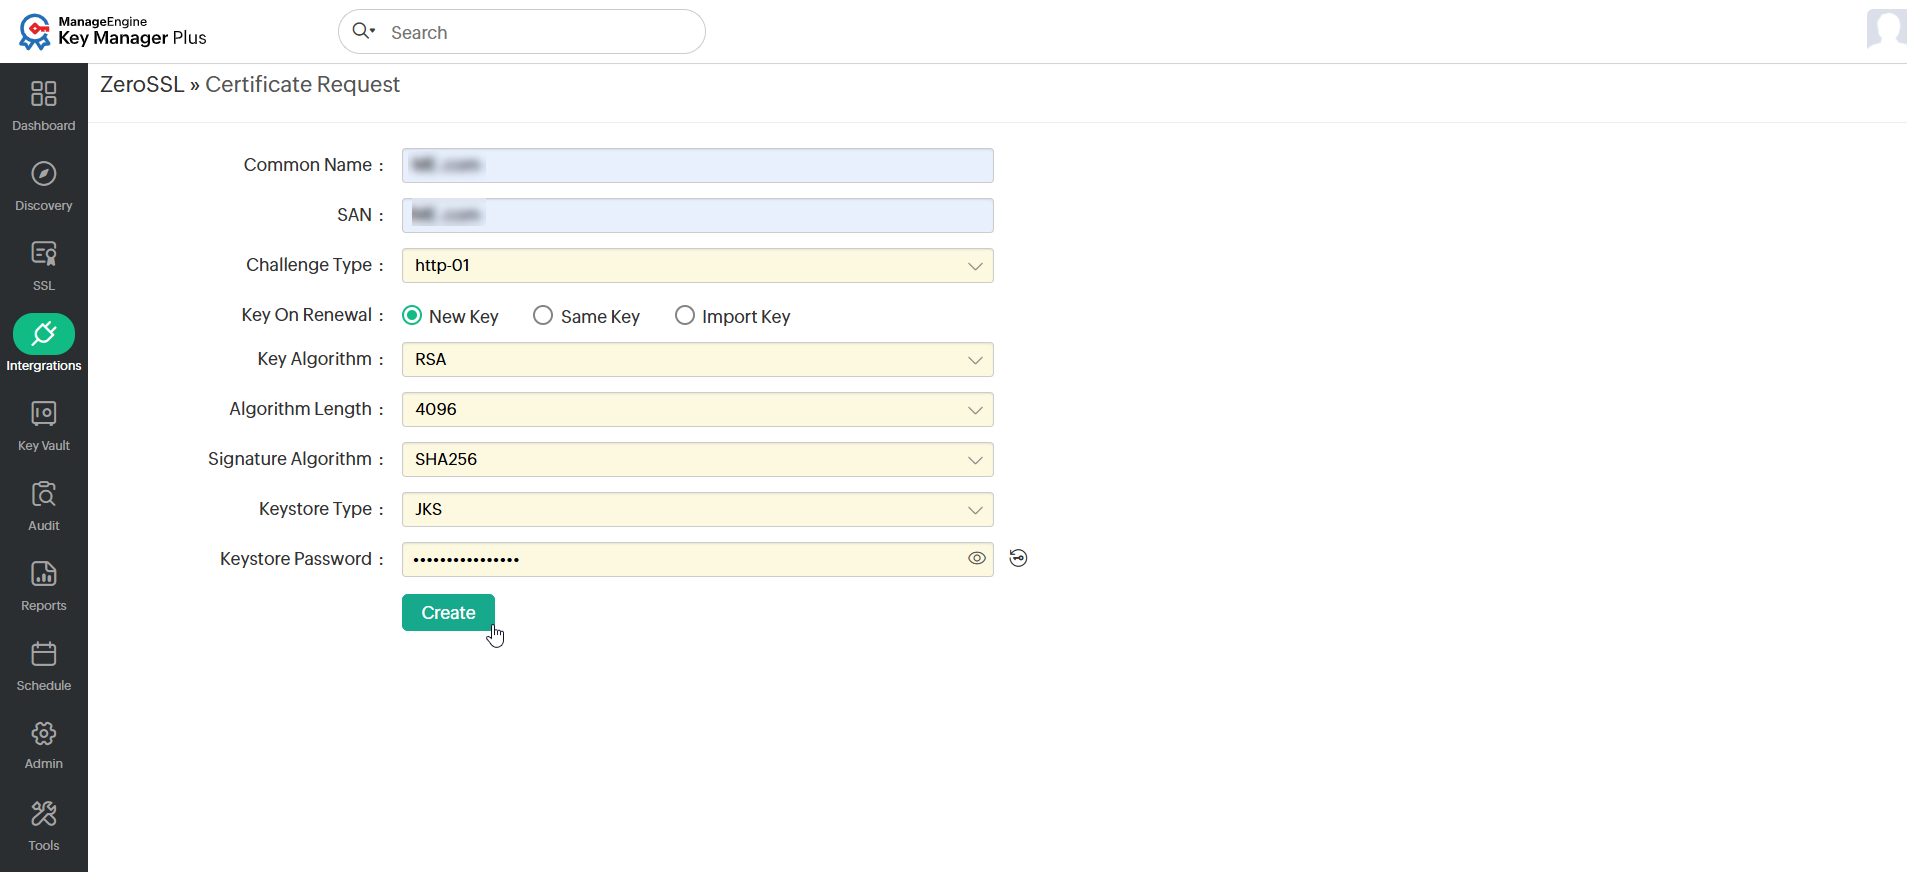Open the SSL section icon
The height and width of the screenshot is (872, 1907).
[44, 254]
